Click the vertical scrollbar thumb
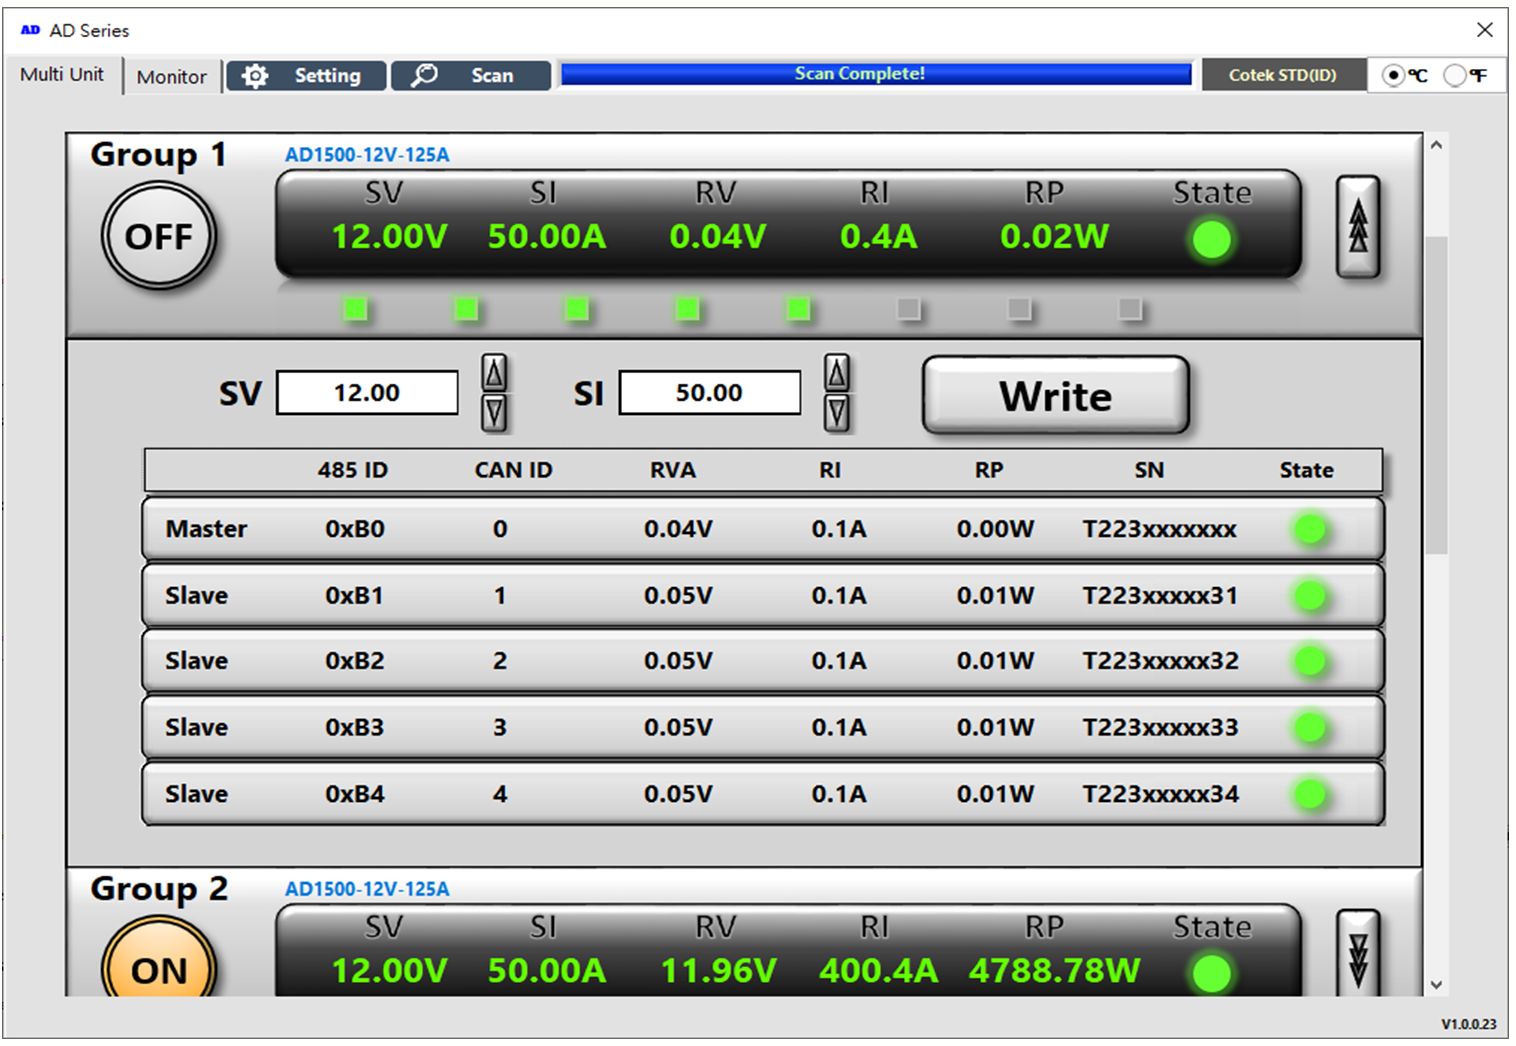1516x1046 pixels. 1436,395
